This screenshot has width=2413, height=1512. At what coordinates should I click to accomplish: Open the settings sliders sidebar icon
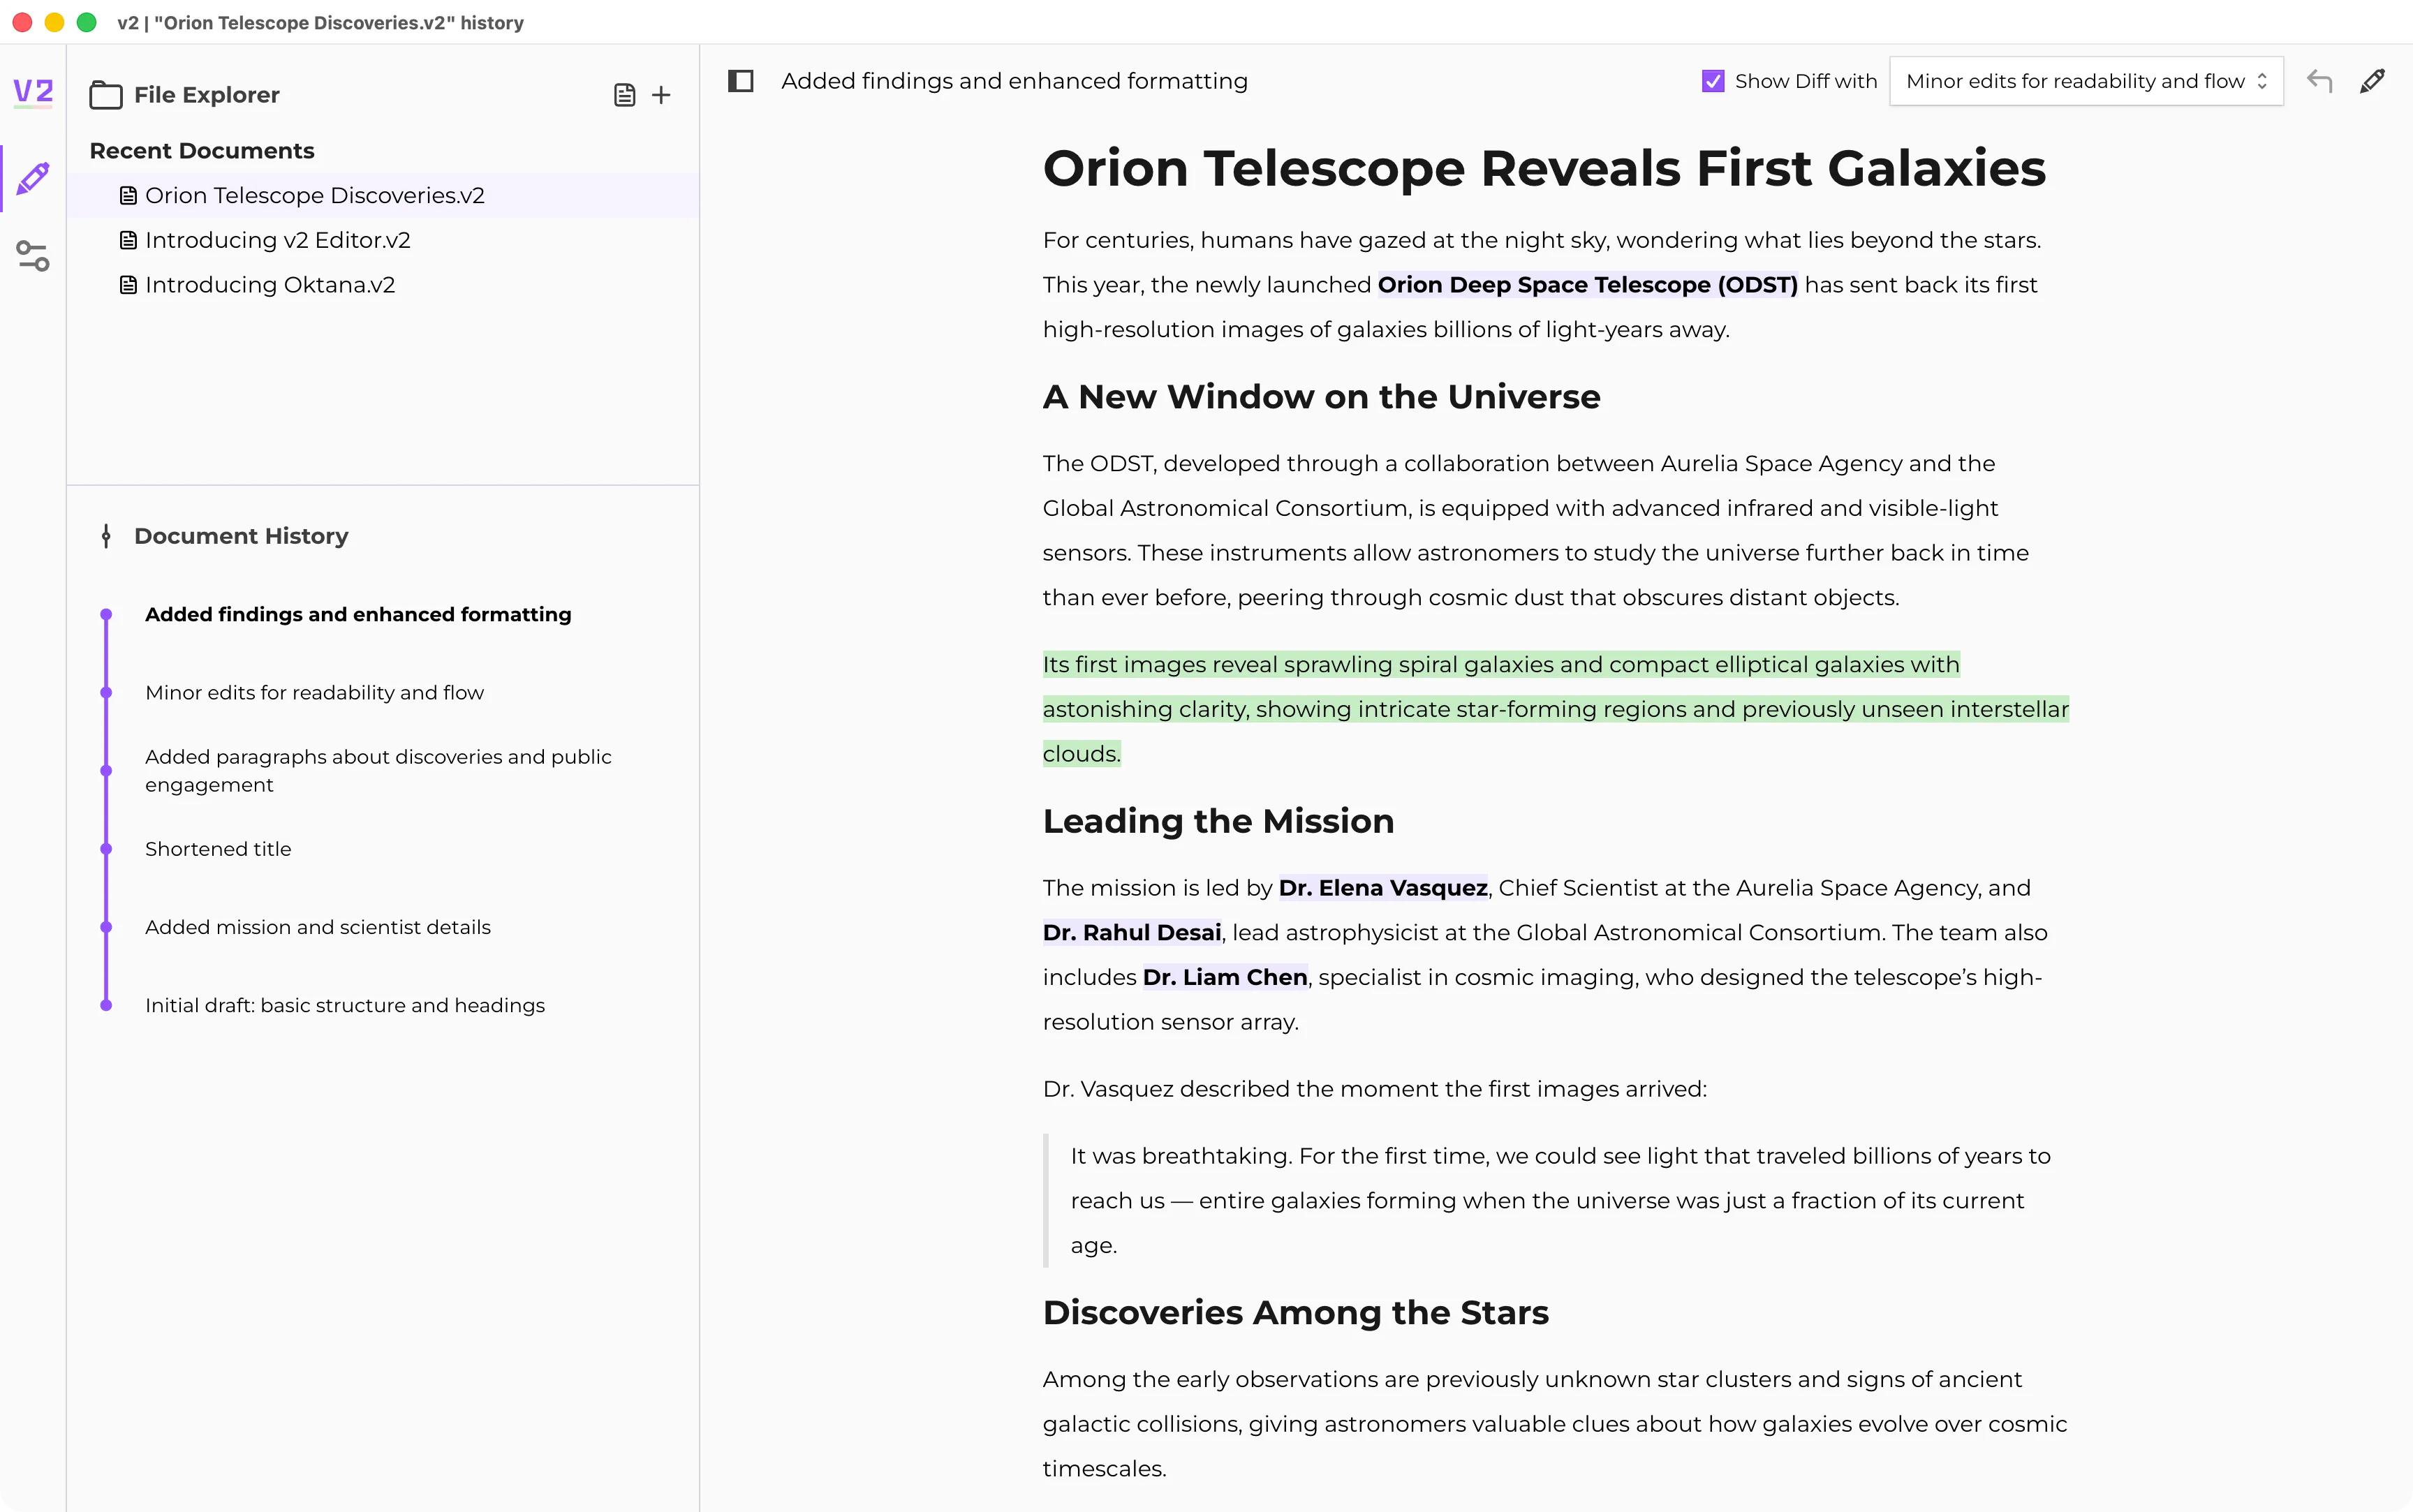(33, 256)
